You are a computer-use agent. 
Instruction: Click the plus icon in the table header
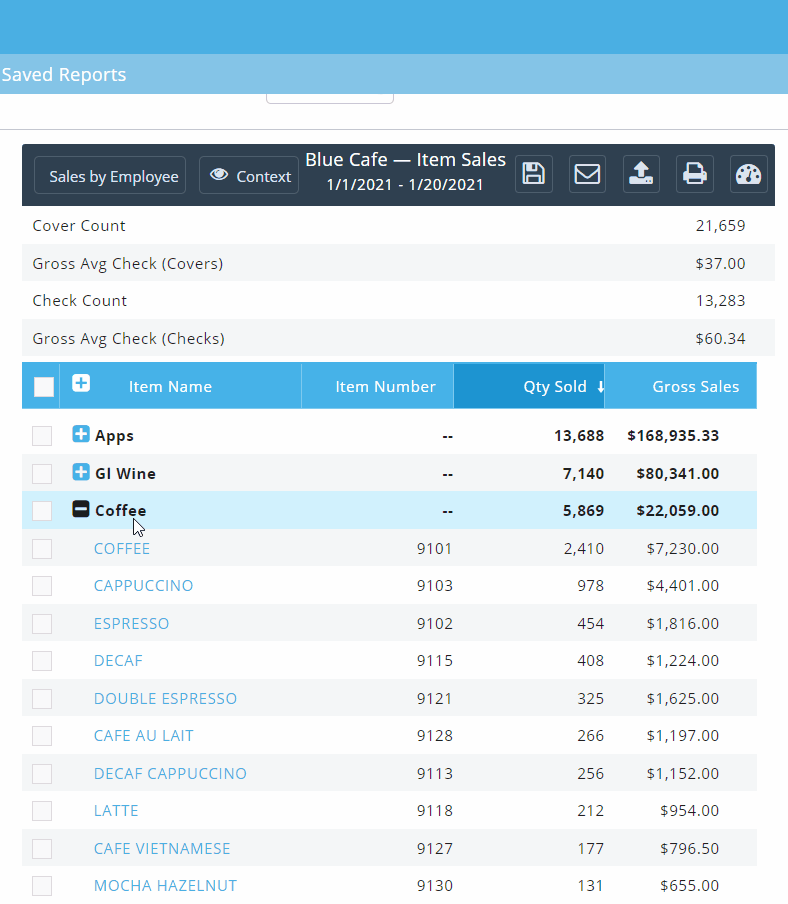pos(81,384)
